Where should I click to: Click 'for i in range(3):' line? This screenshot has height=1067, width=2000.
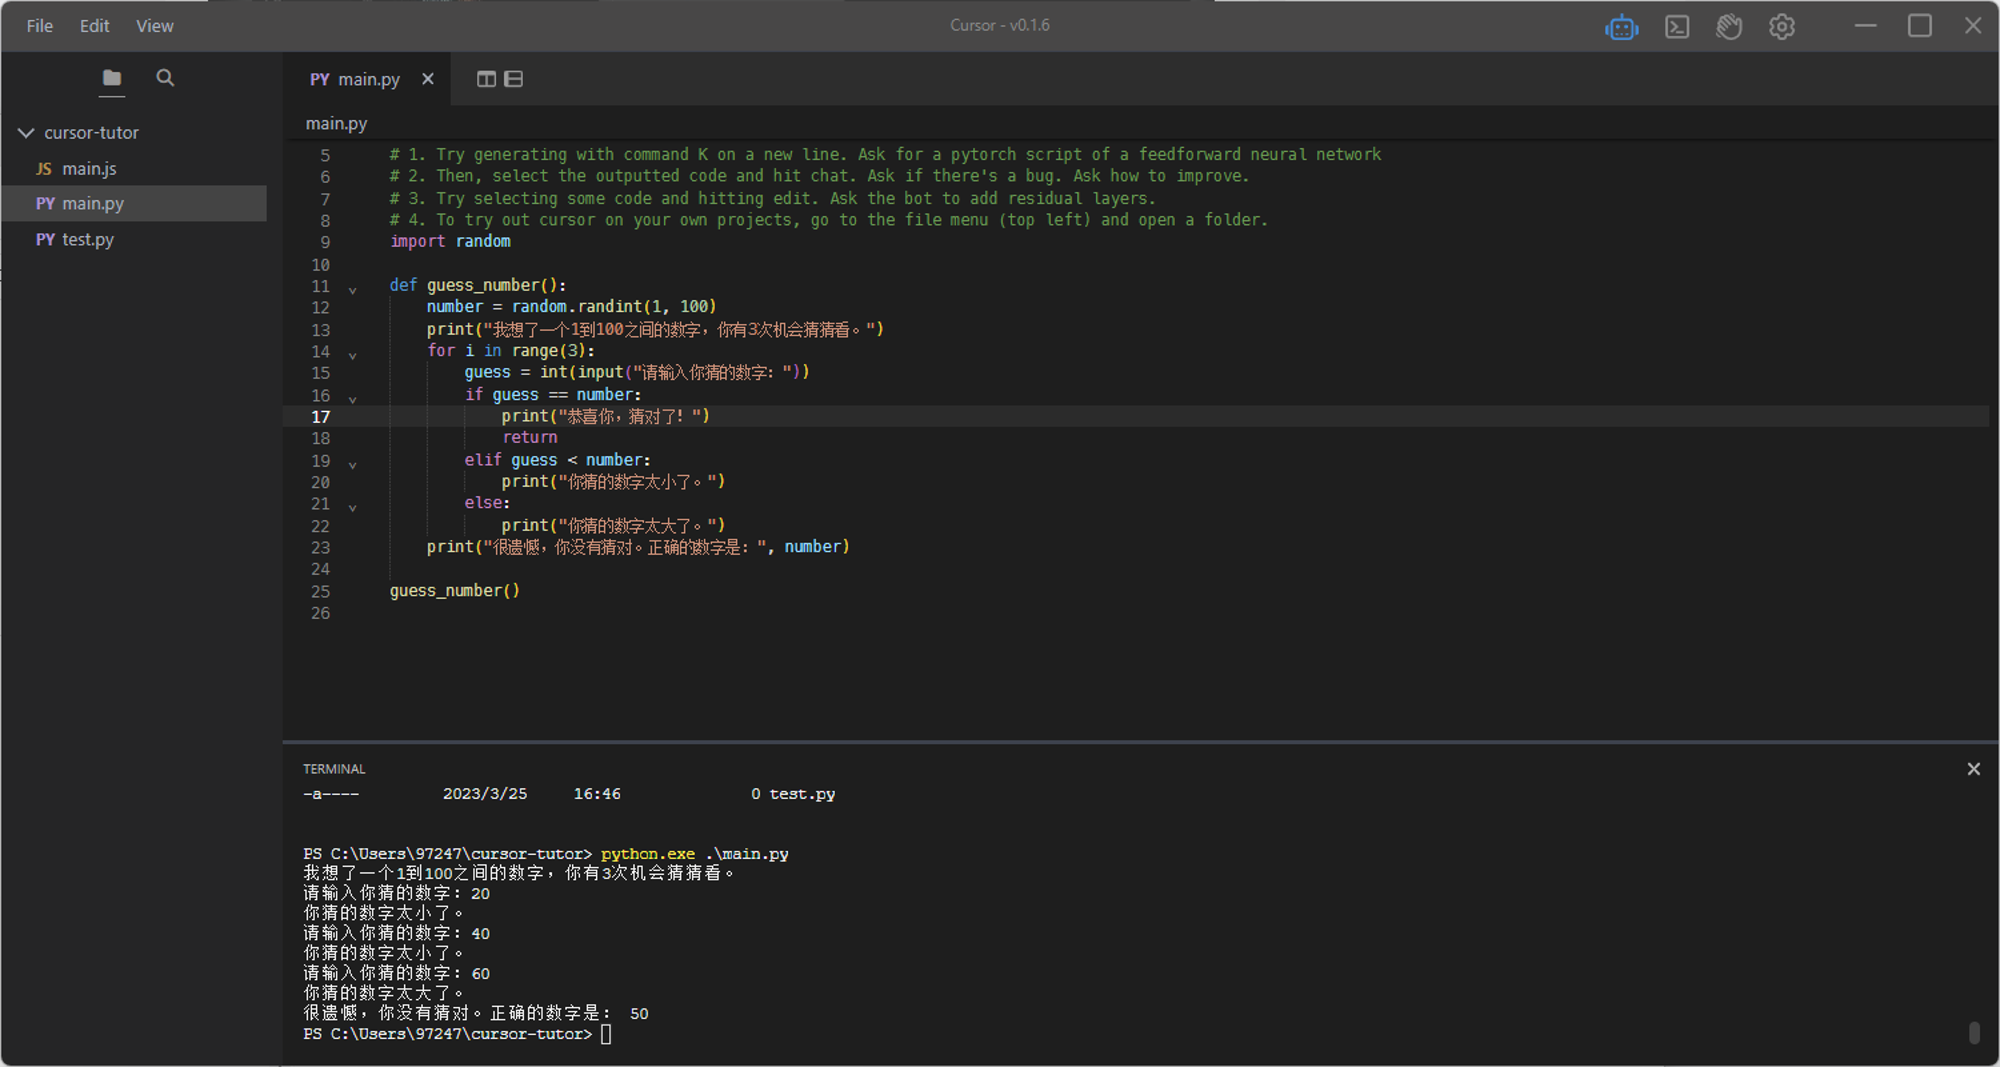pyautogui.click(x=511, y=350)
